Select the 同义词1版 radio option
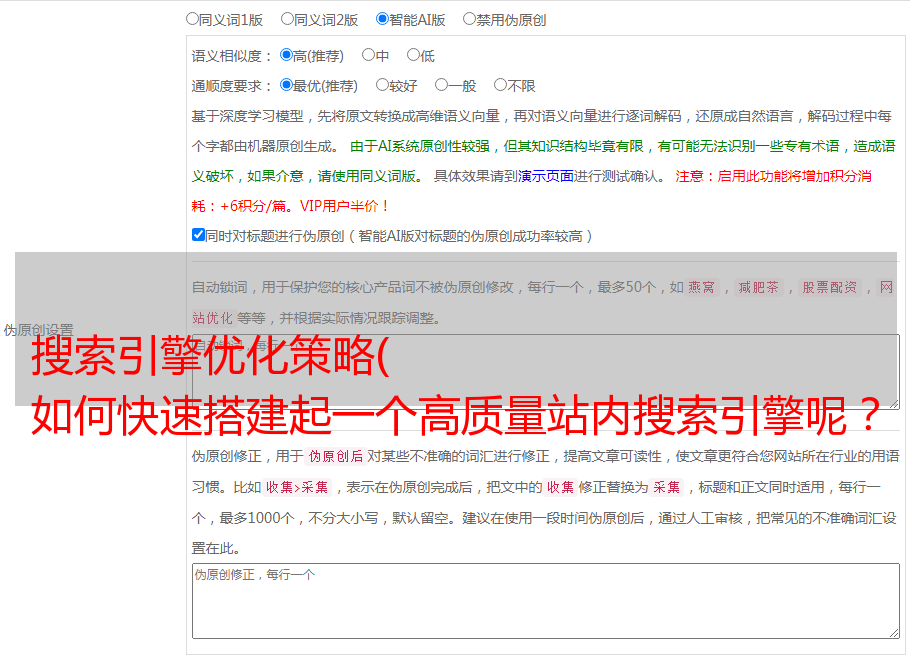911x658 pixels. tap(192, 19)
